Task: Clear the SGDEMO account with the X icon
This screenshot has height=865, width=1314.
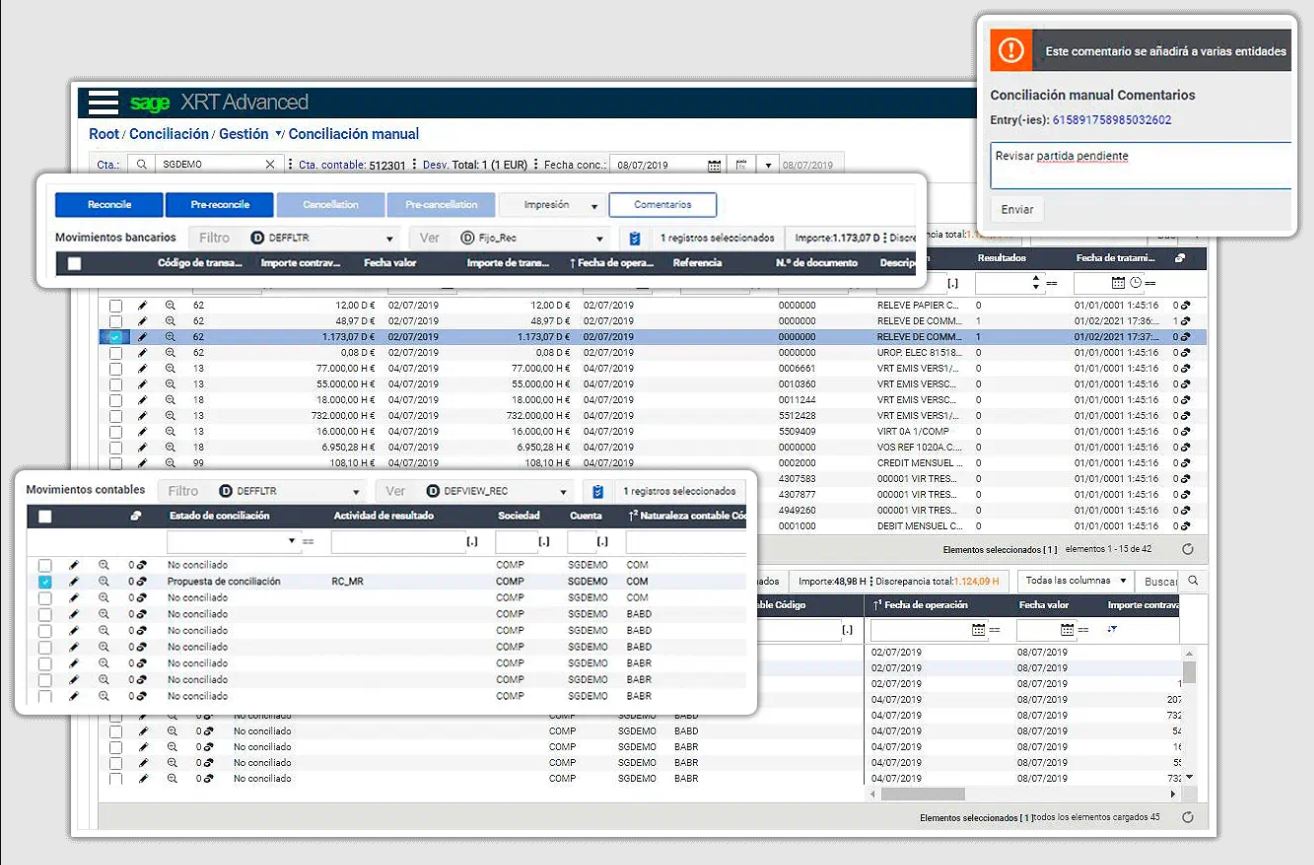Action: 270,165
